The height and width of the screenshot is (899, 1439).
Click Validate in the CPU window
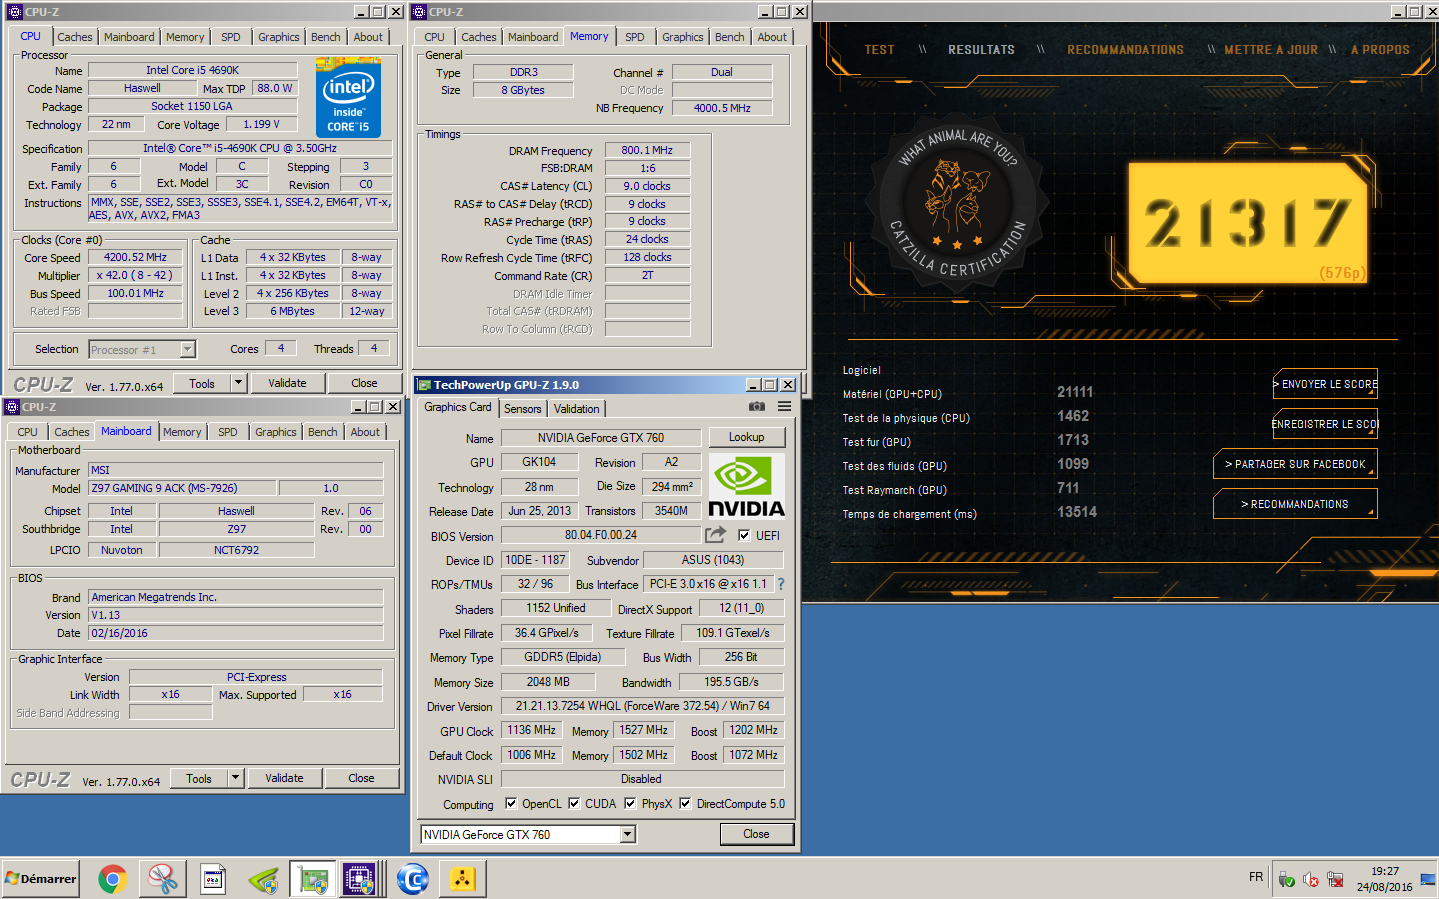pyautogui.click(x=288, y=383)
